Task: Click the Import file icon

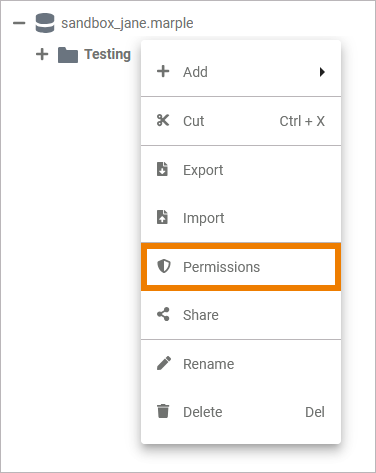Action: tap(162, 217)
